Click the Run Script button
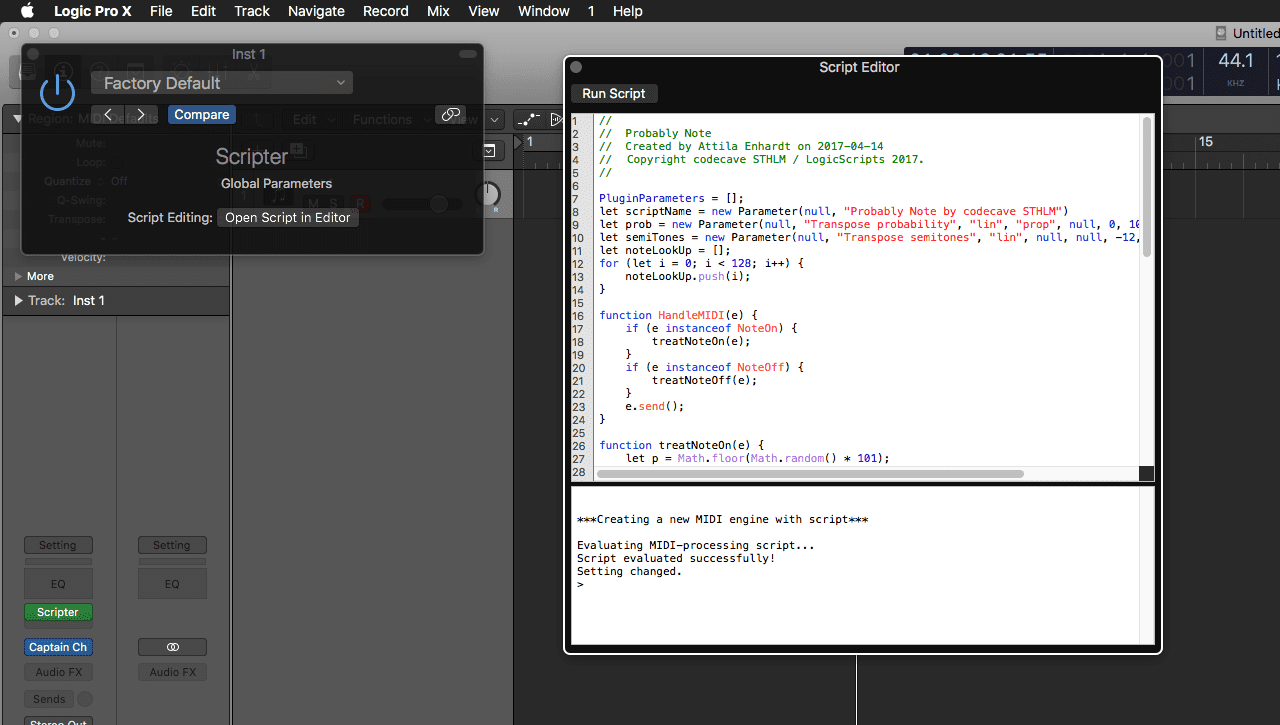Screen dimensions: 1280x725 point(614,94)
